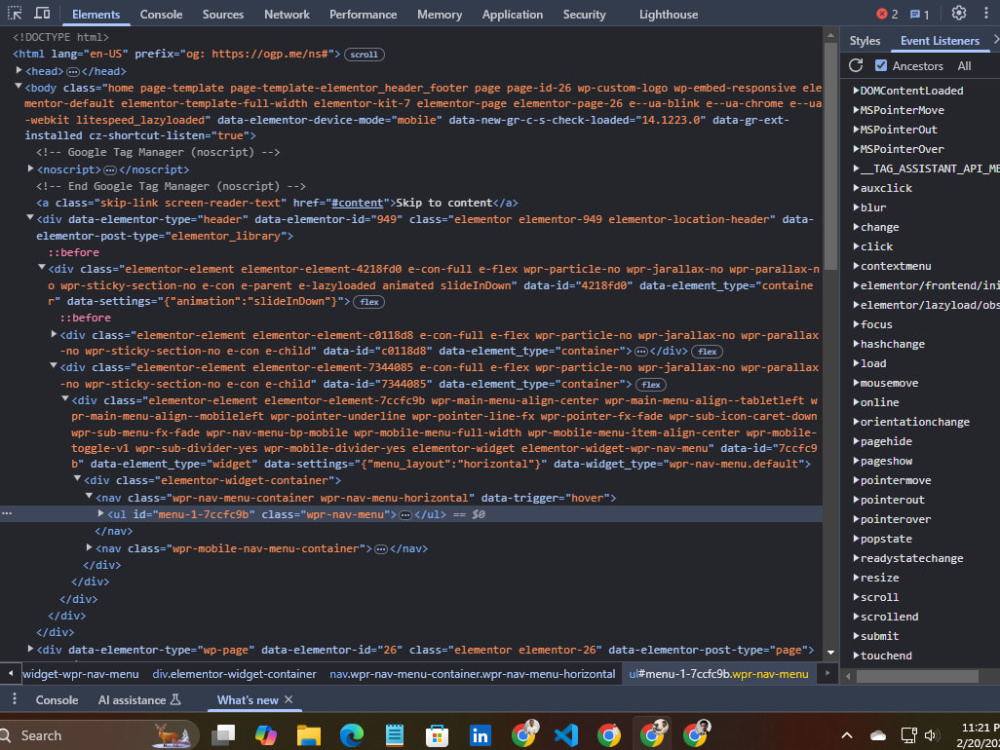
Task: Open Microsoft Store from the taskbar
Action: pos(437,735)
